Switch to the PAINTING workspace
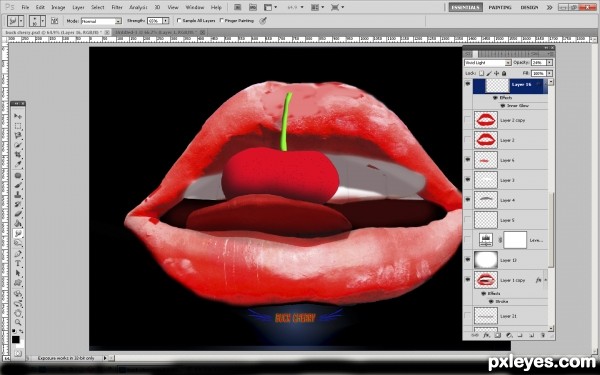Viewport: 600px width, 375px height. [500, 7]
